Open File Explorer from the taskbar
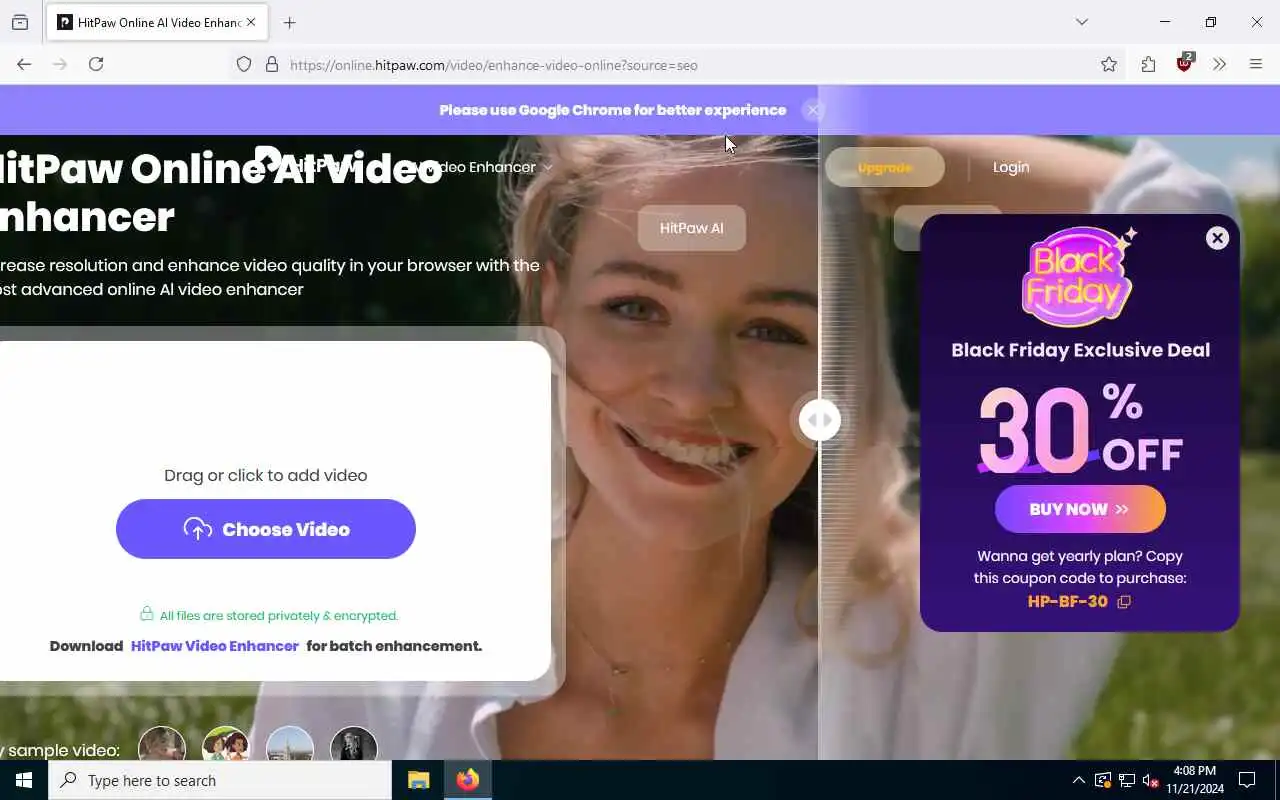The image size is (1280, 800). point(418,780)
